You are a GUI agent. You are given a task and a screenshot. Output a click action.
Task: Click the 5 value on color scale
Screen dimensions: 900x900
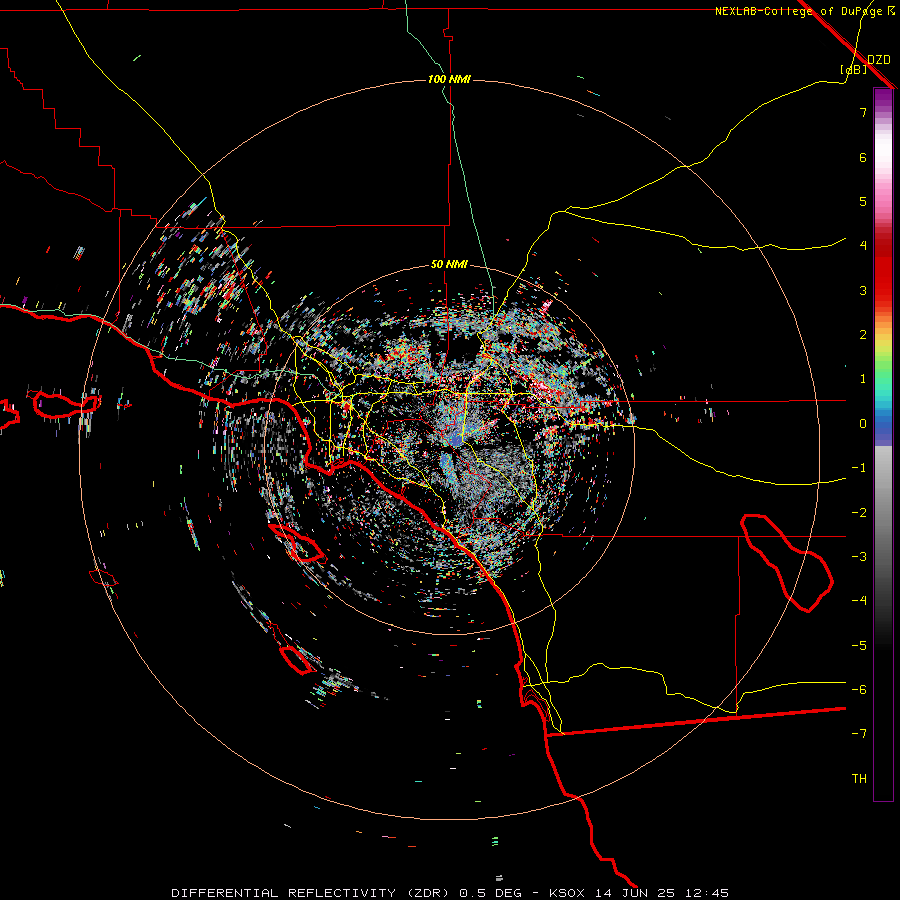(863, 201)
